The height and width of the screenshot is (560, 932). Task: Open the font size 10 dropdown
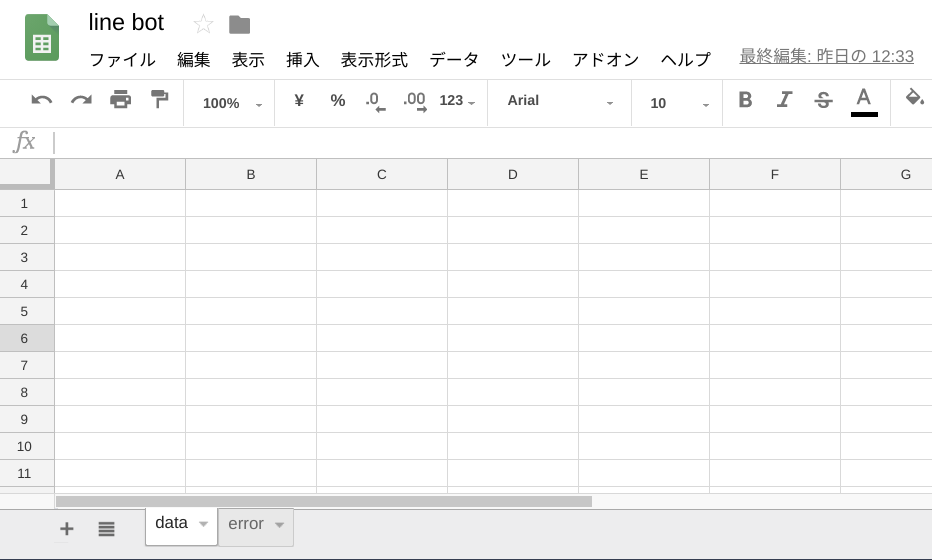(x=679, y=103)
